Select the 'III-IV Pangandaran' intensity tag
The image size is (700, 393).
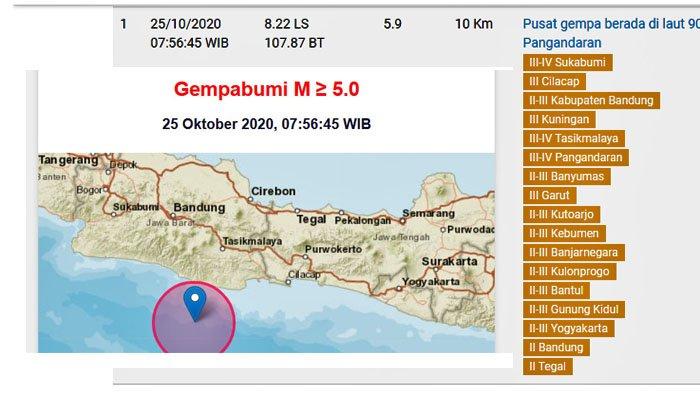point(575,157)
